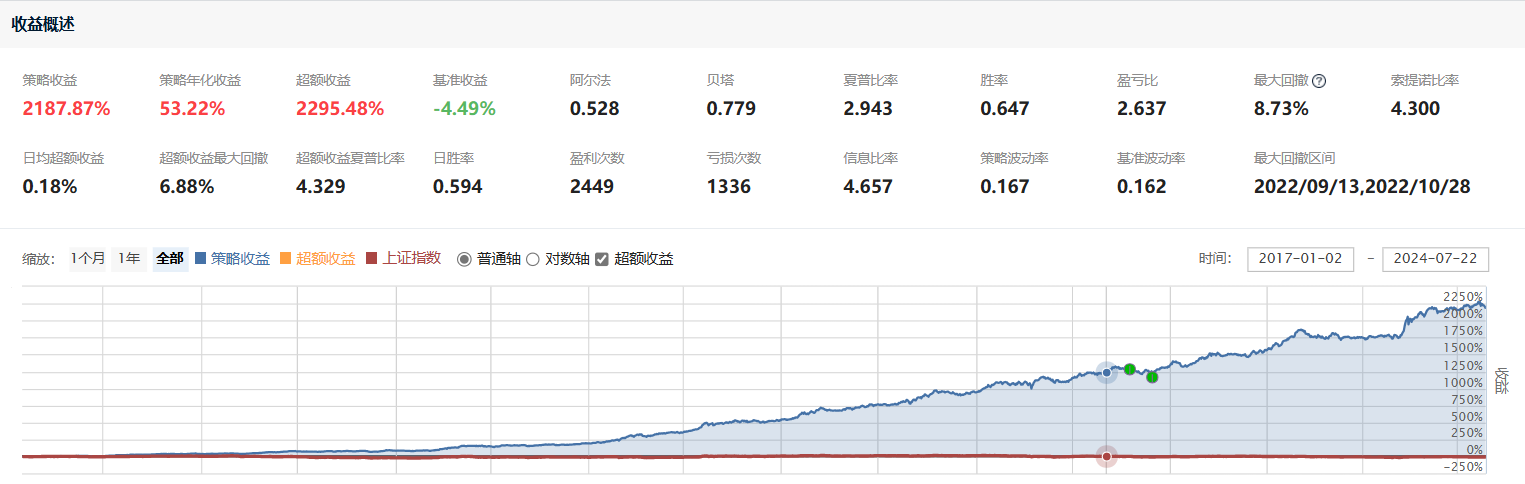Image resolution: width=1525 pixels, height=484 pixels.
Task: Click the 策略收益 value 2187.87%
Action: 66,108
